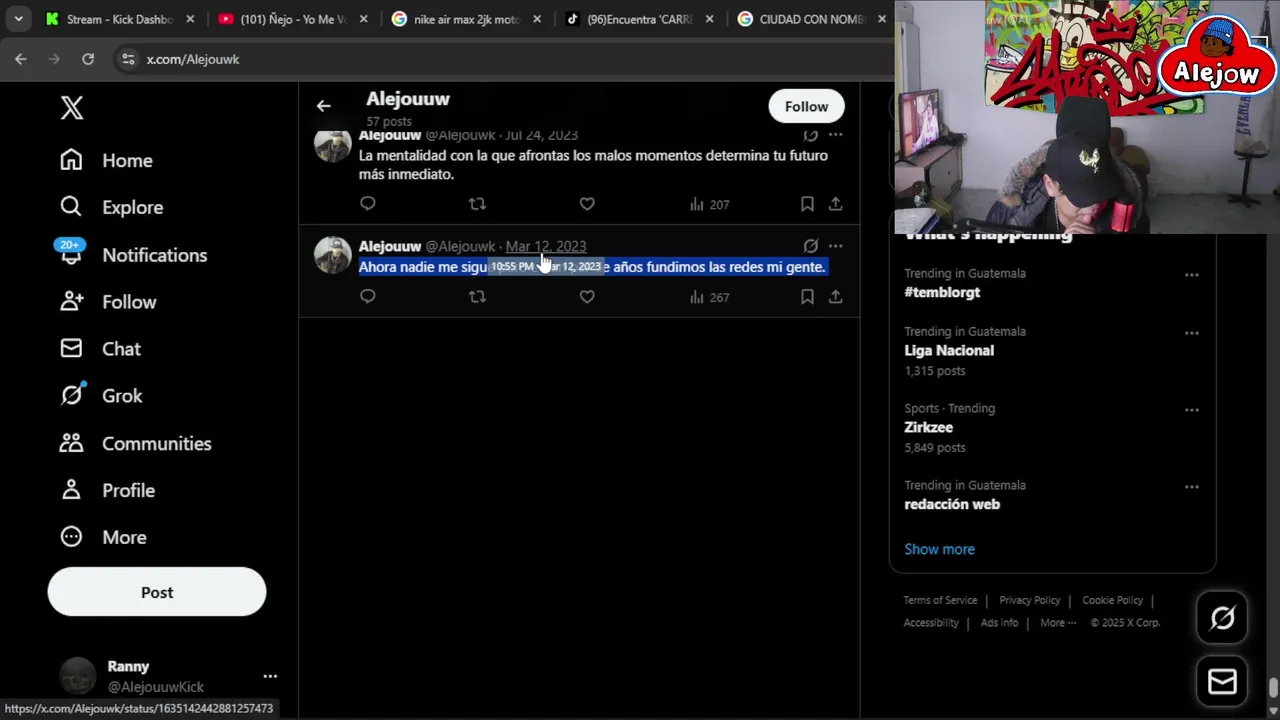Like the Mar 12, 2023 post
The height and width of the screenshot is (720, 1280).
pos(587,297)
